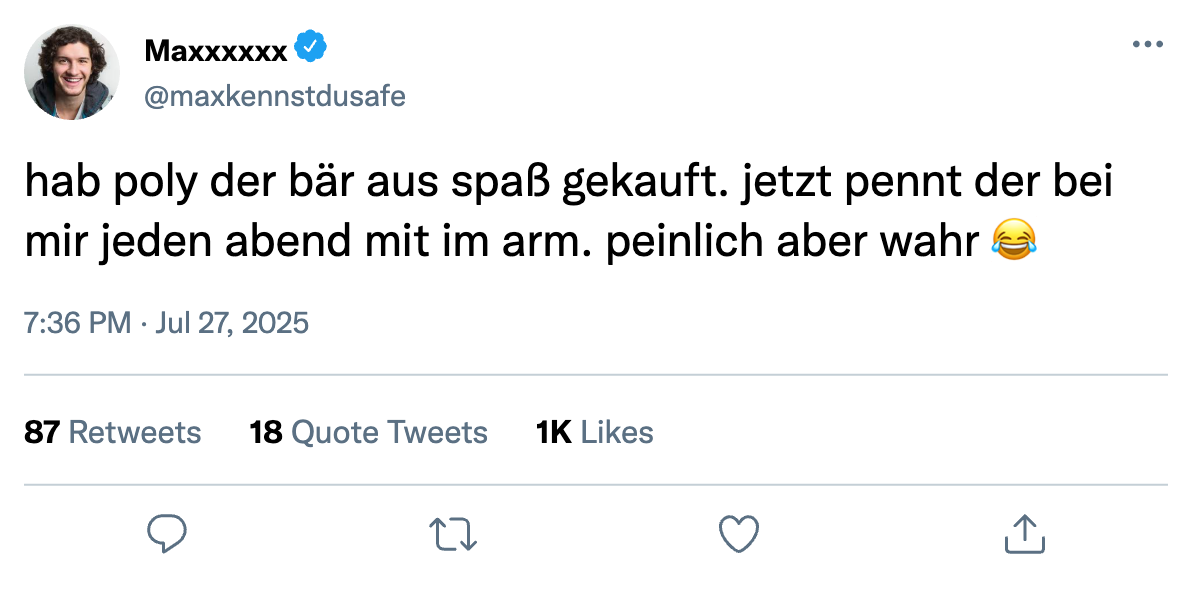The height and width of the screenshot is (606, 1192).
Task: View the 87 Retweets list
Action: [x=113, y=432]
